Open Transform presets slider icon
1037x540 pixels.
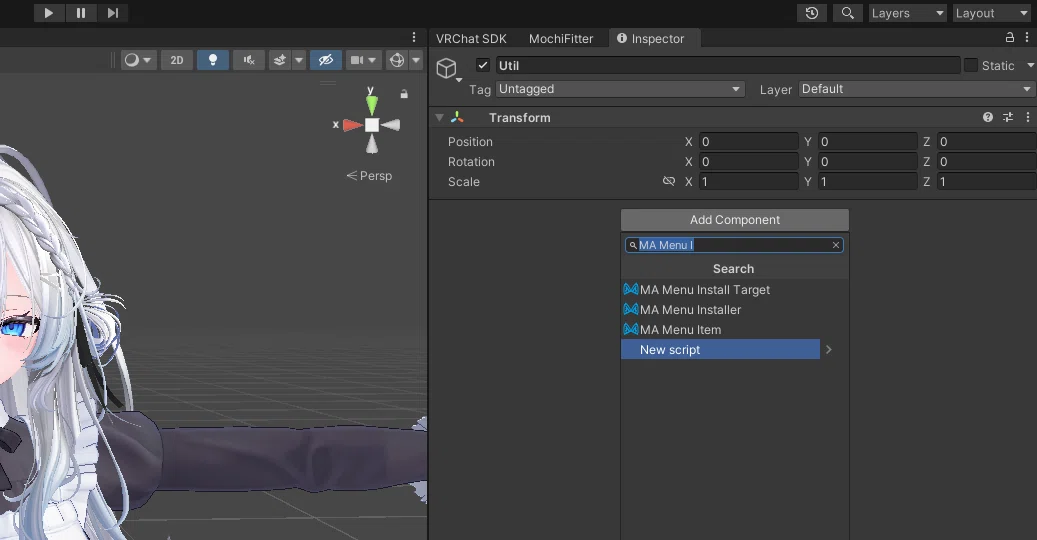(1008, 117)
